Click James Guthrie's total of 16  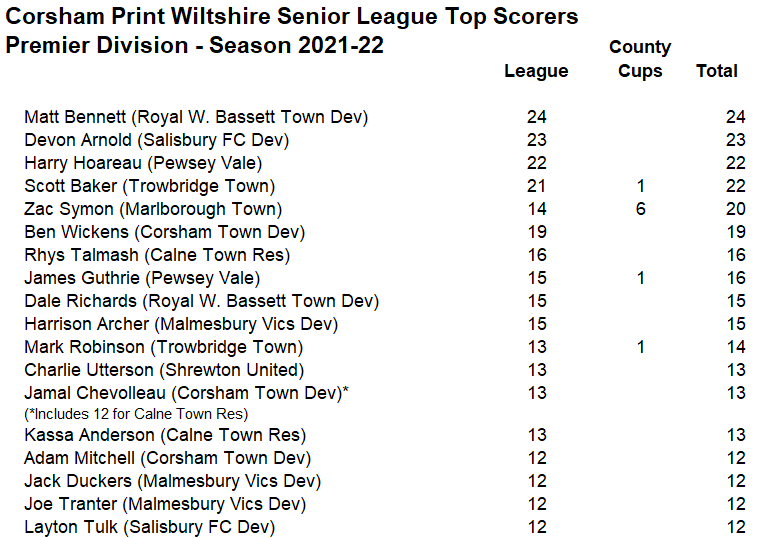click(x=736, y=278)
